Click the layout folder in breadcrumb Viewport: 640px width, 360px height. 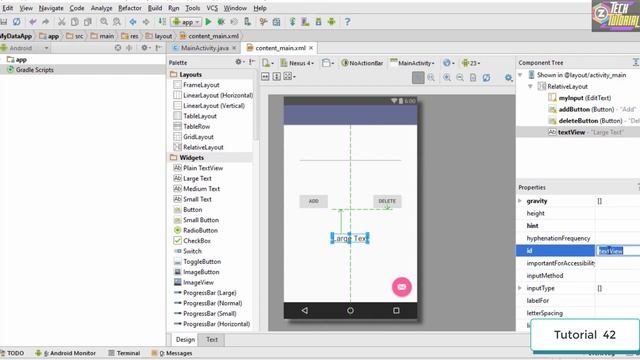coord(159,36)
